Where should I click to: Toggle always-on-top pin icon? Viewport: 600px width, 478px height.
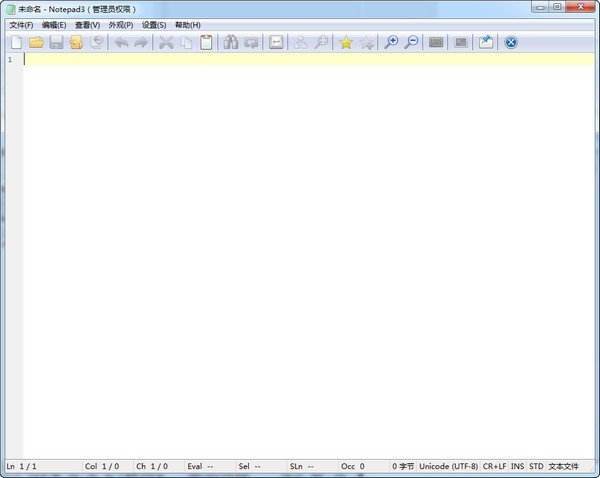486,42
